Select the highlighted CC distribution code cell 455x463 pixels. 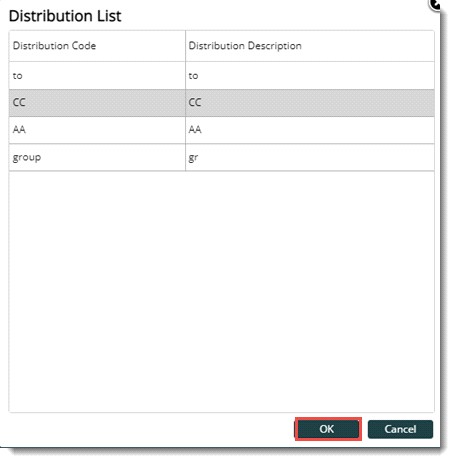coord(97,103)
